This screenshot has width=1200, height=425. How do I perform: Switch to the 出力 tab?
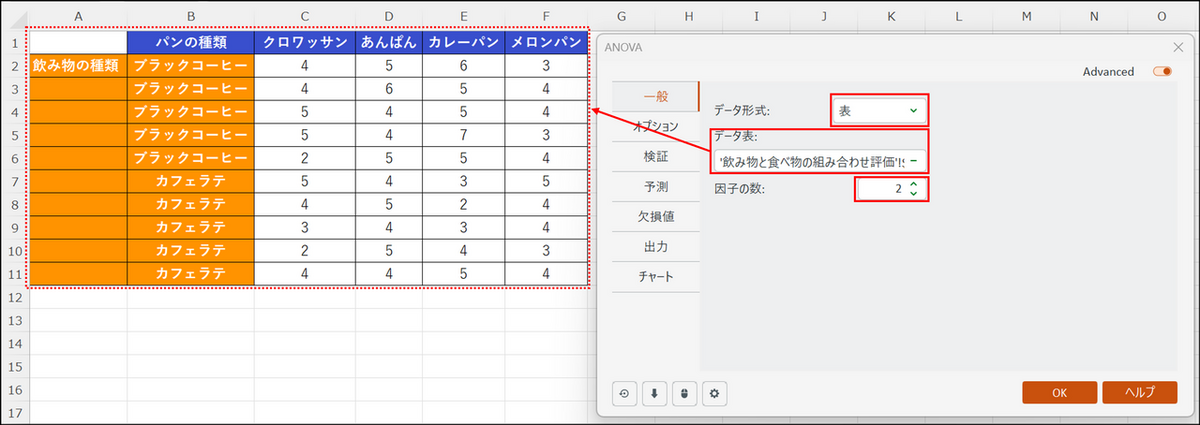655,246
